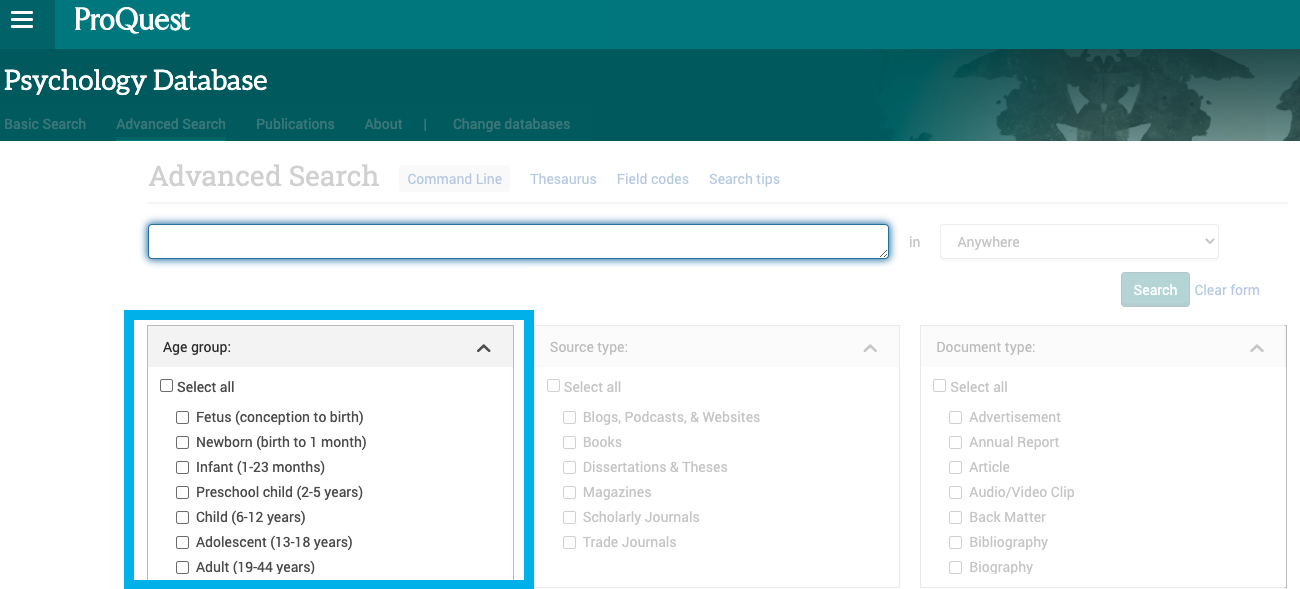This screenshot has height=589, width=1300.
Task: Select Preschool child (2-5 years)
Action: coord(182,492)
